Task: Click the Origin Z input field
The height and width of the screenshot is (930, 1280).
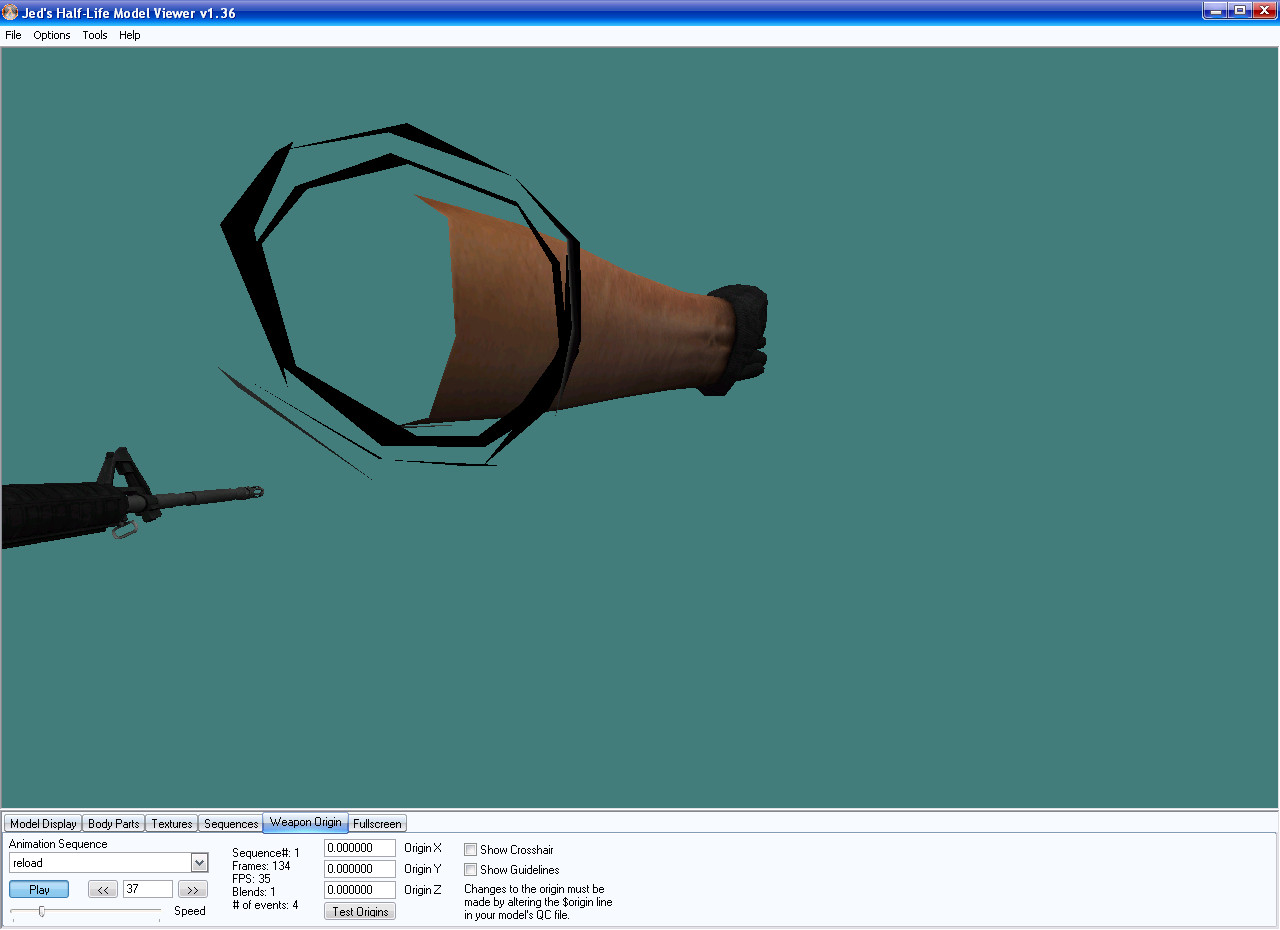Action: 360,890
